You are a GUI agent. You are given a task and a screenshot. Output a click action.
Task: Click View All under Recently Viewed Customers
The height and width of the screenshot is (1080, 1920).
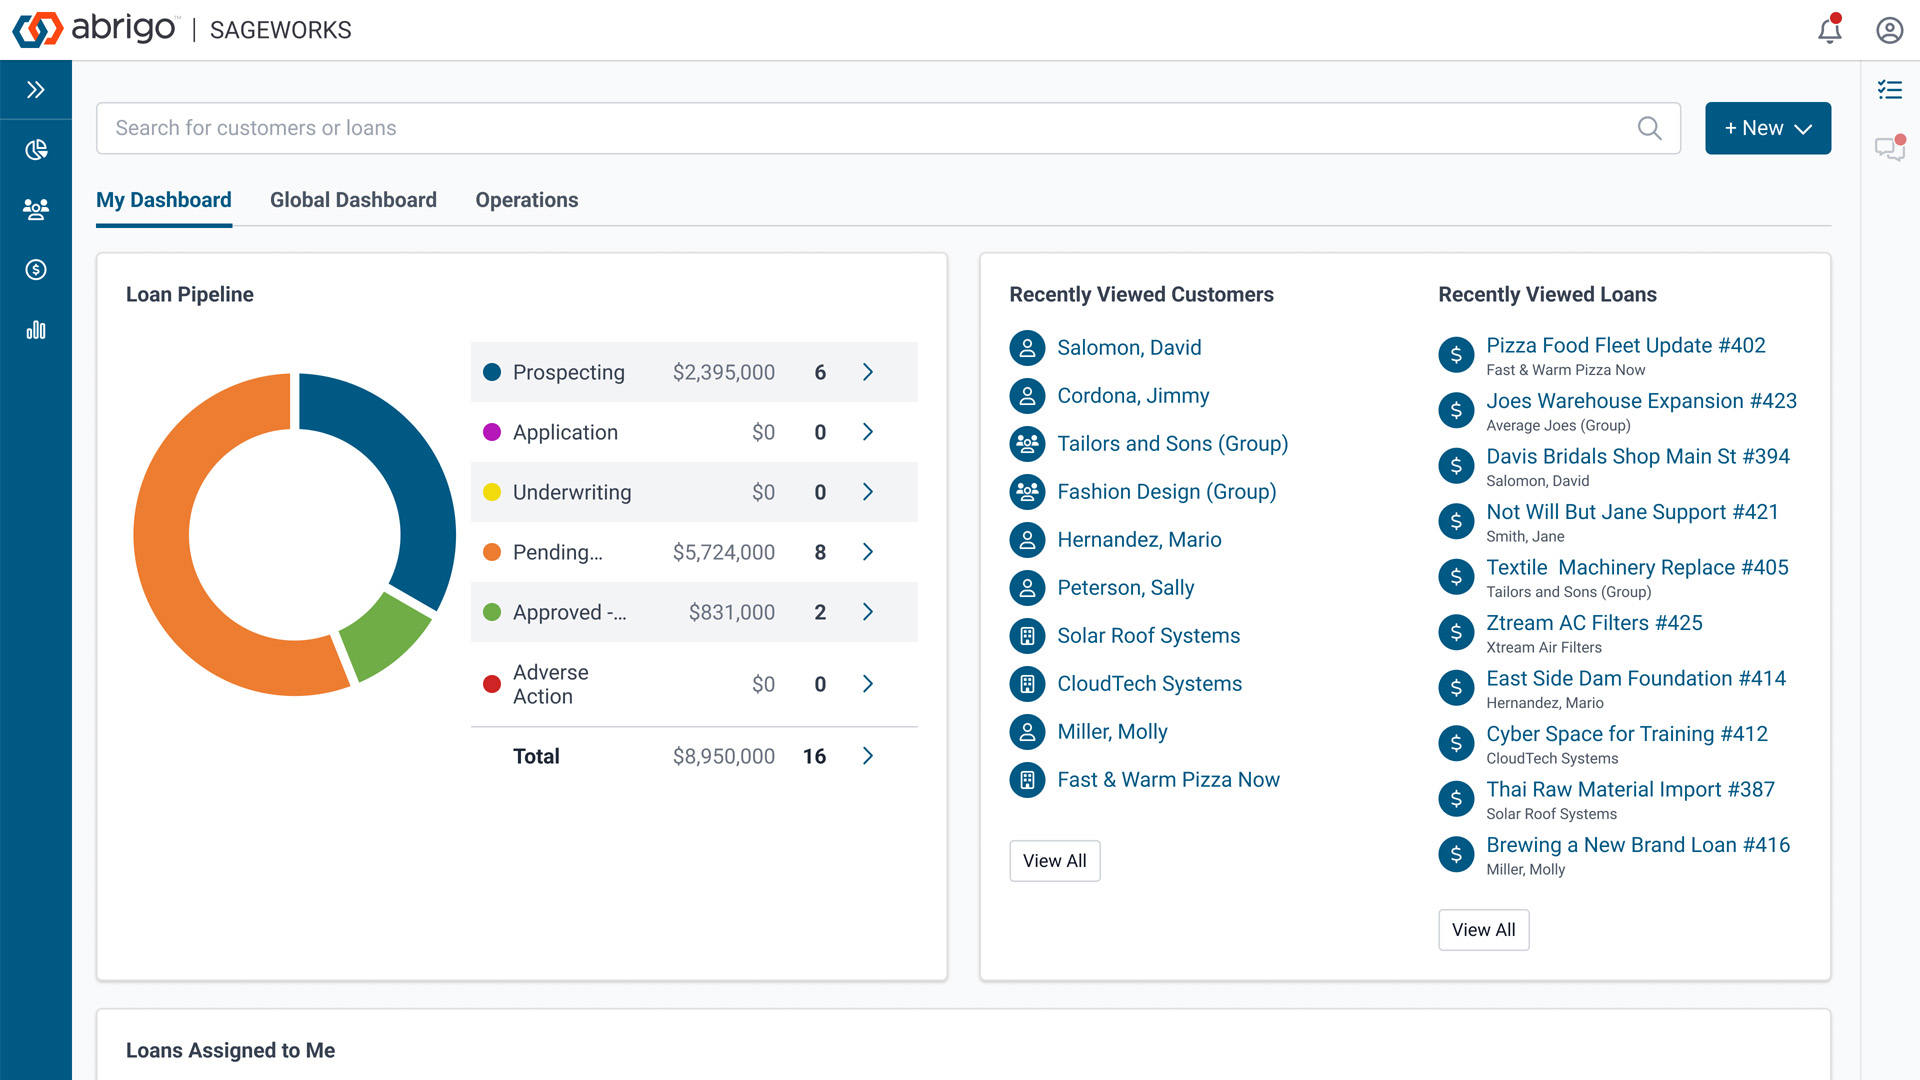pos(1054,861)
